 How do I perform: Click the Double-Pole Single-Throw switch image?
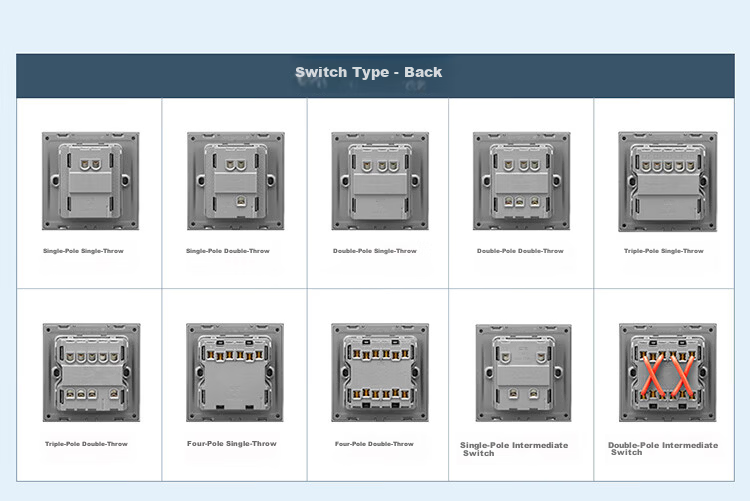pyautogui.click(x=380, y=181)
